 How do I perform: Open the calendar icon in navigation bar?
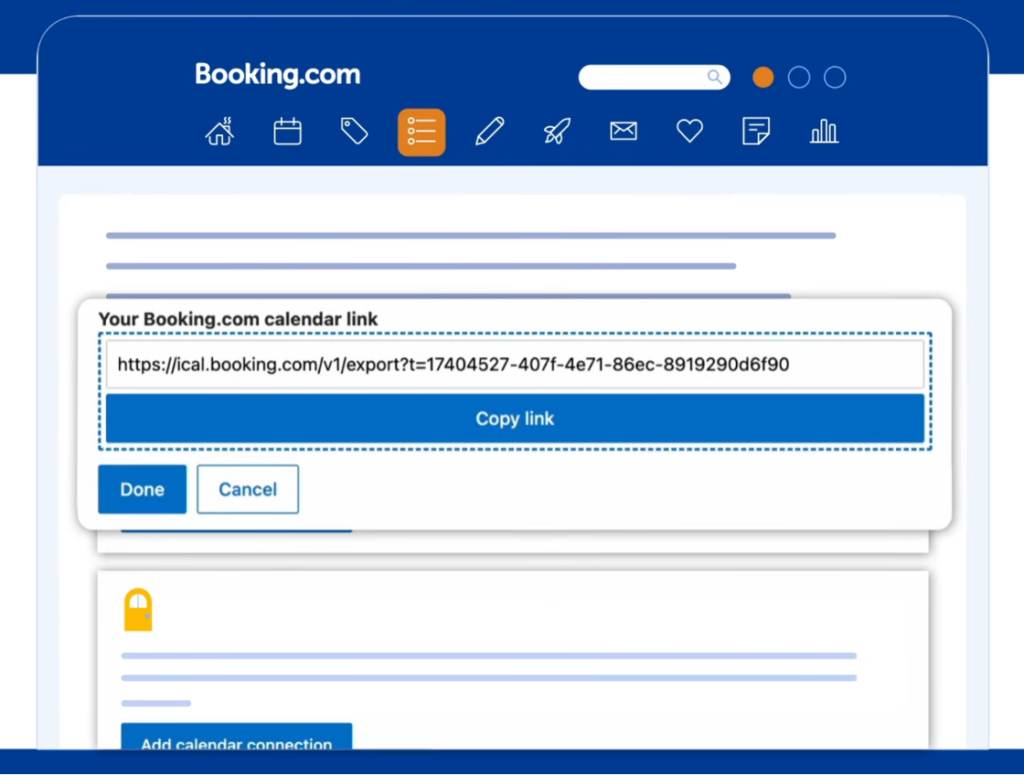pos(287,131)
